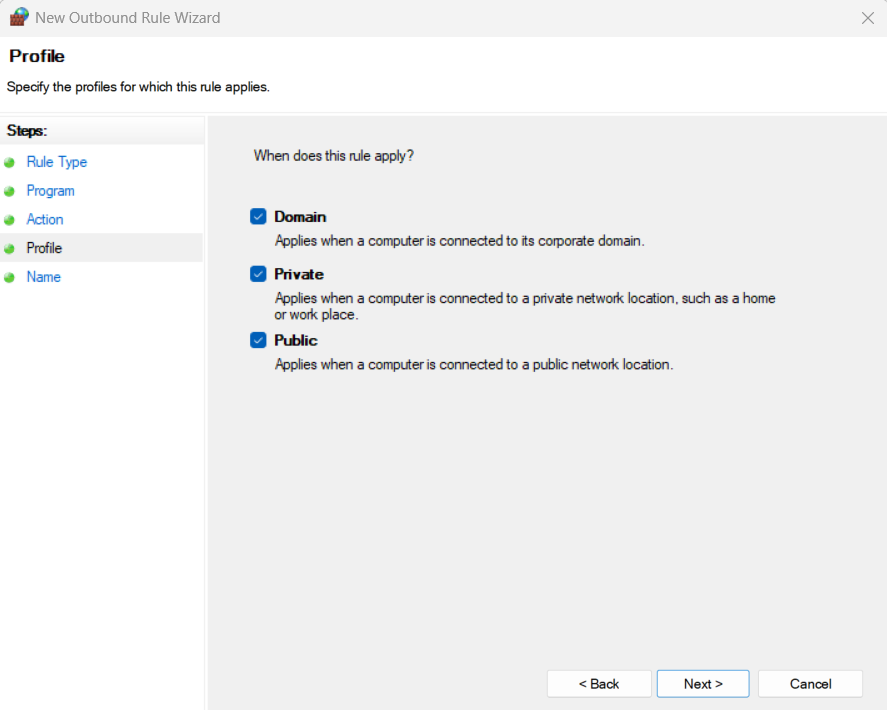Click green bullet beside Rule Type step
887x710 pixels.
10,162
